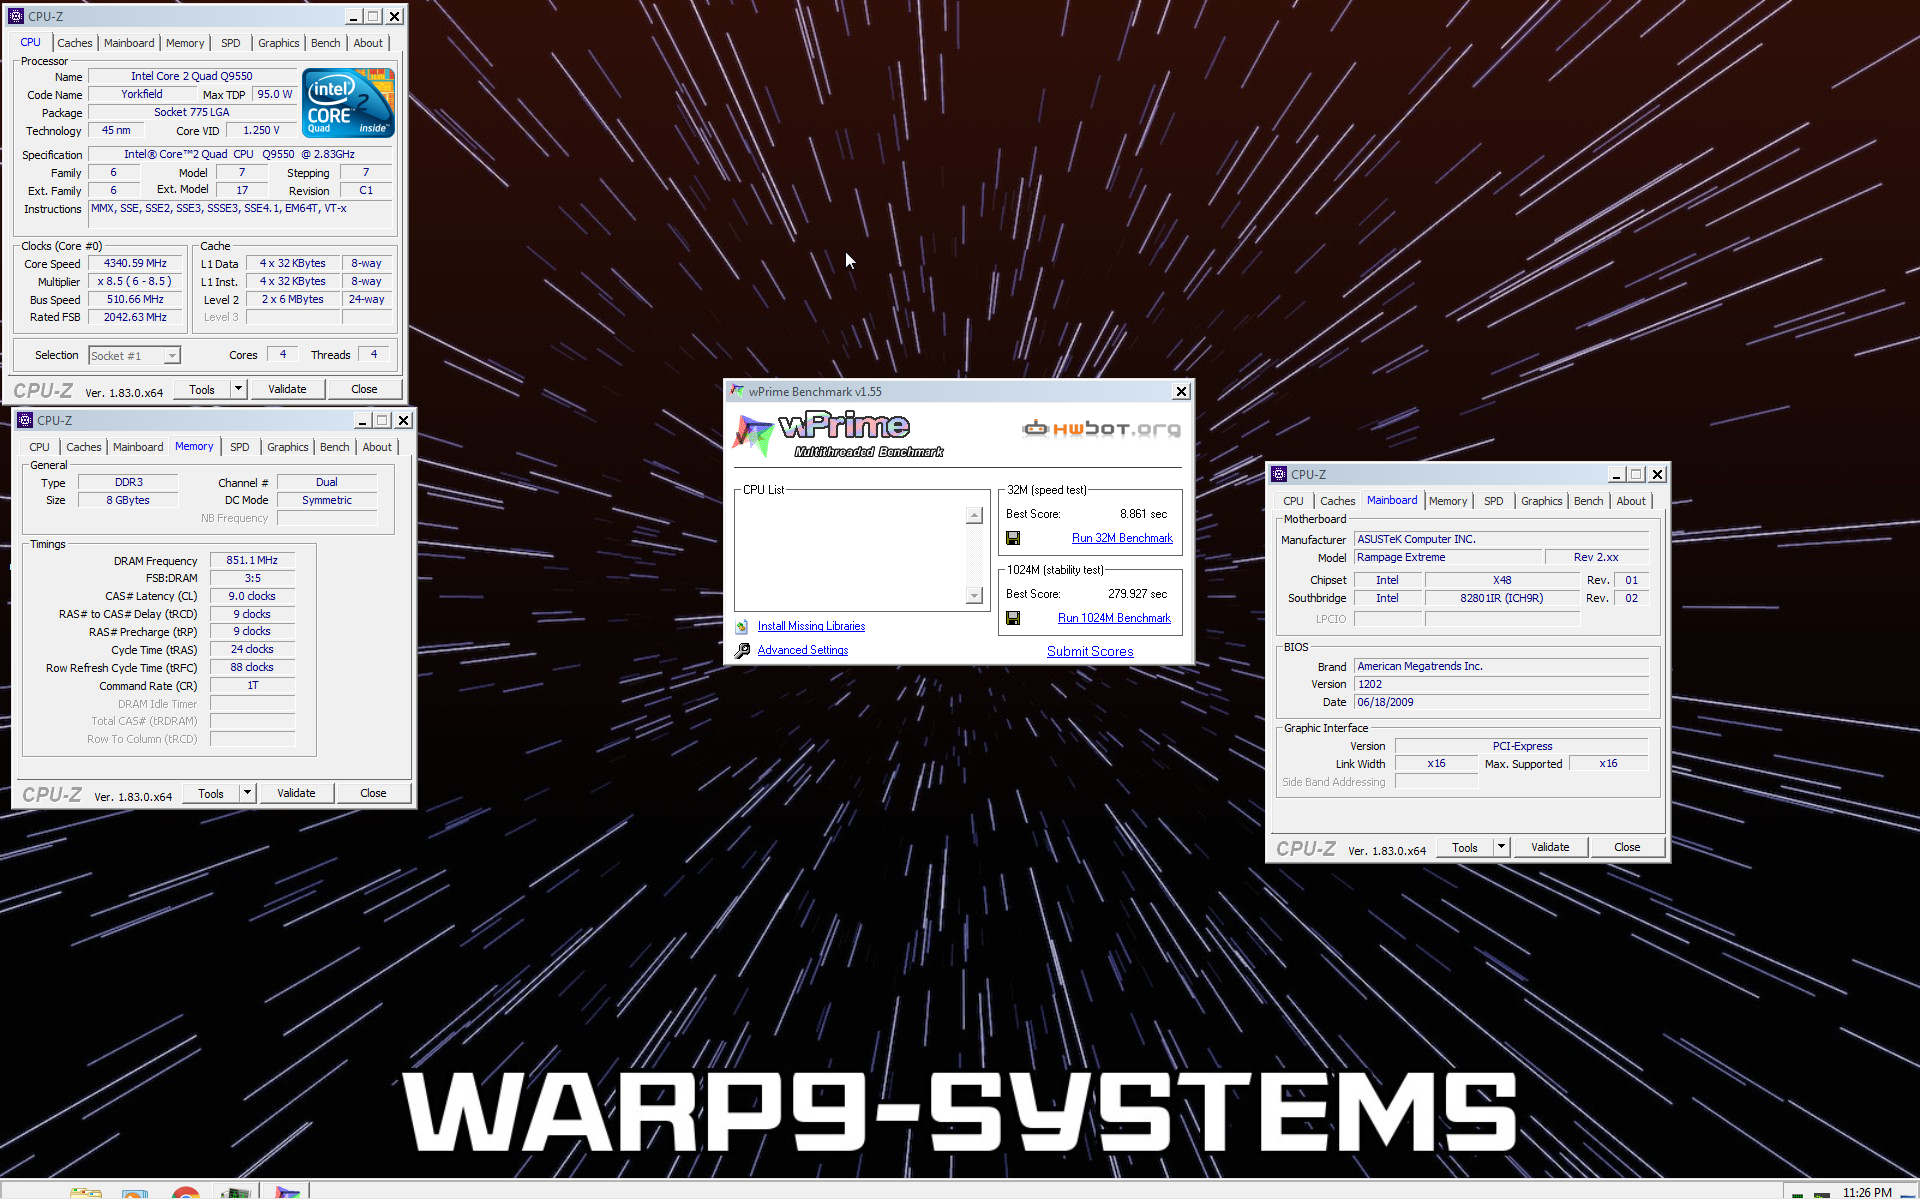This screenshot has height=1200, width=1920.
Task: Click the floppy save icon for 32M score
Action: click(1013, 538)
